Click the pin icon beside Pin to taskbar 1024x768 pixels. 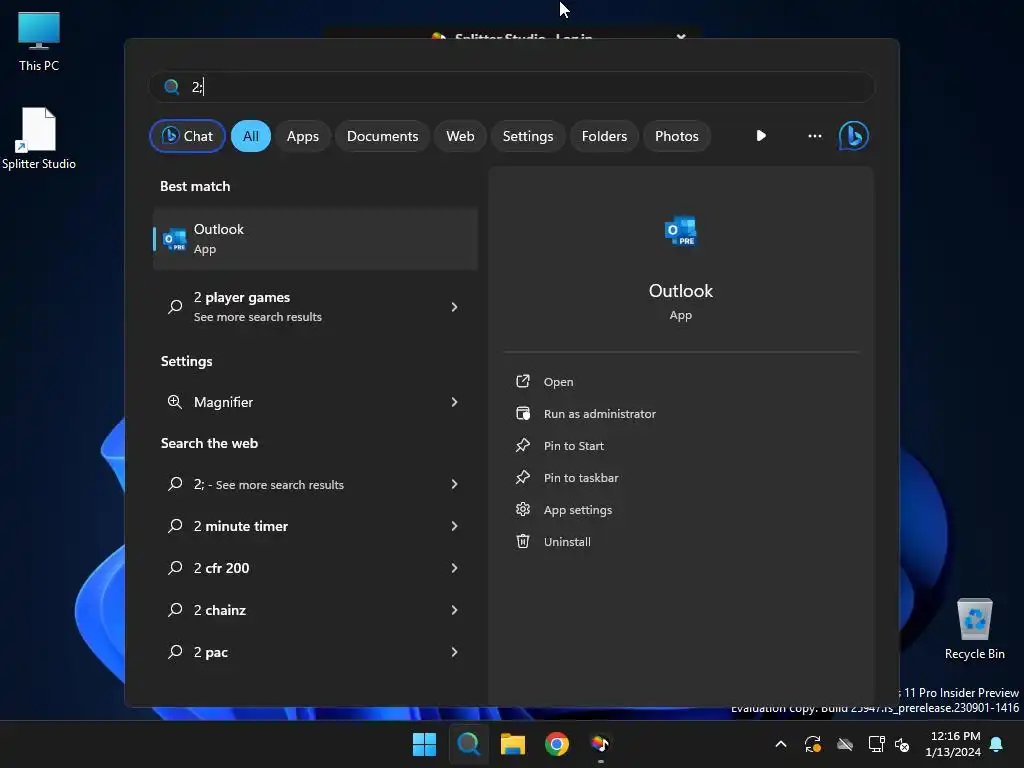(x=522, y=477)
